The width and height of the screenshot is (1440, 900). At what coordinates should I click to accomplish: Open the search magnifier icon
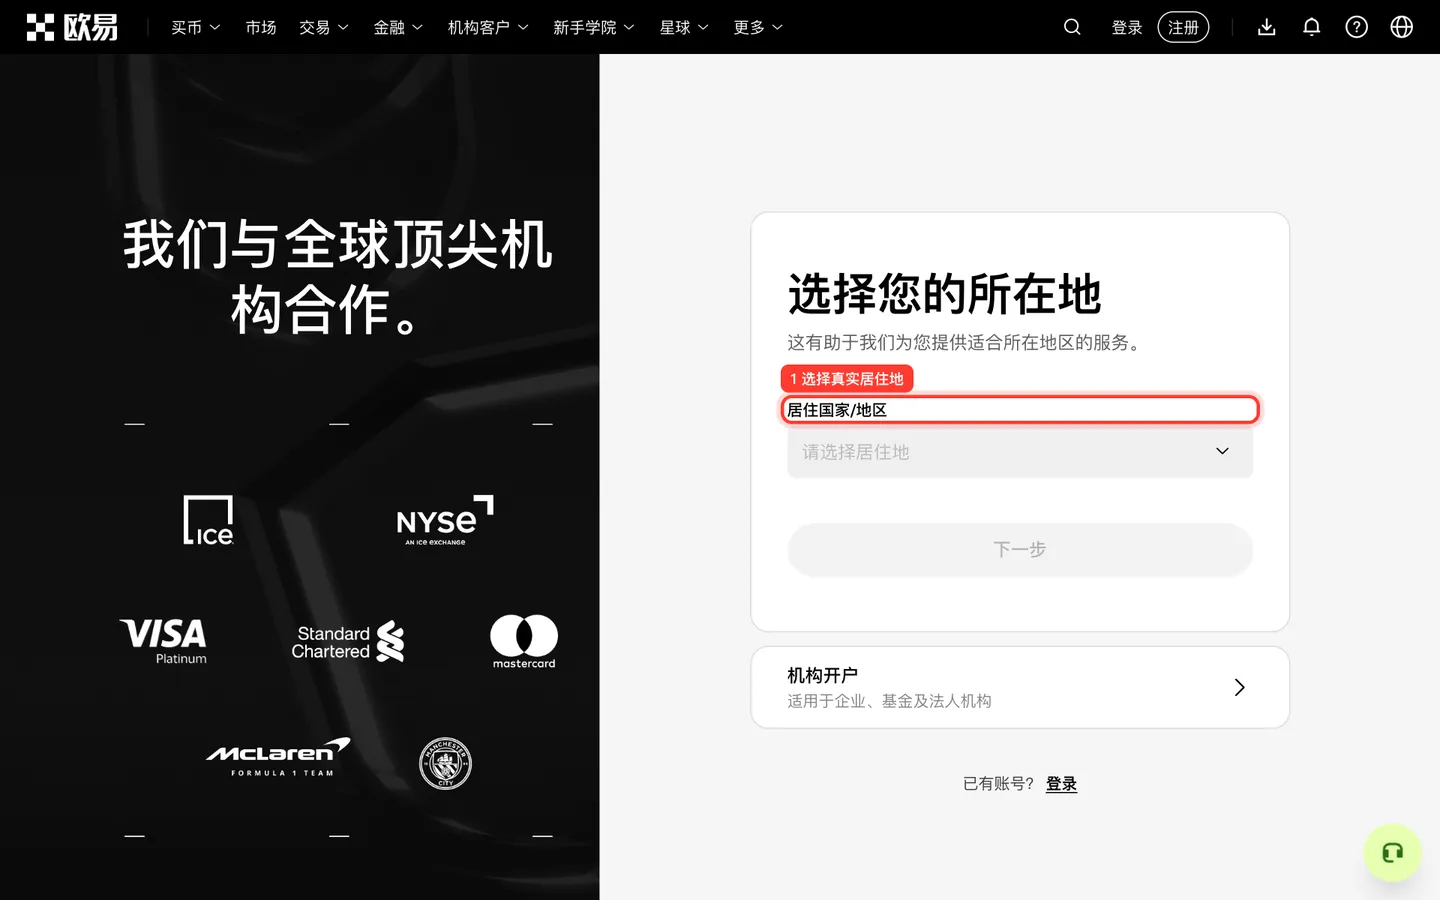click(x=1072, y=27)
